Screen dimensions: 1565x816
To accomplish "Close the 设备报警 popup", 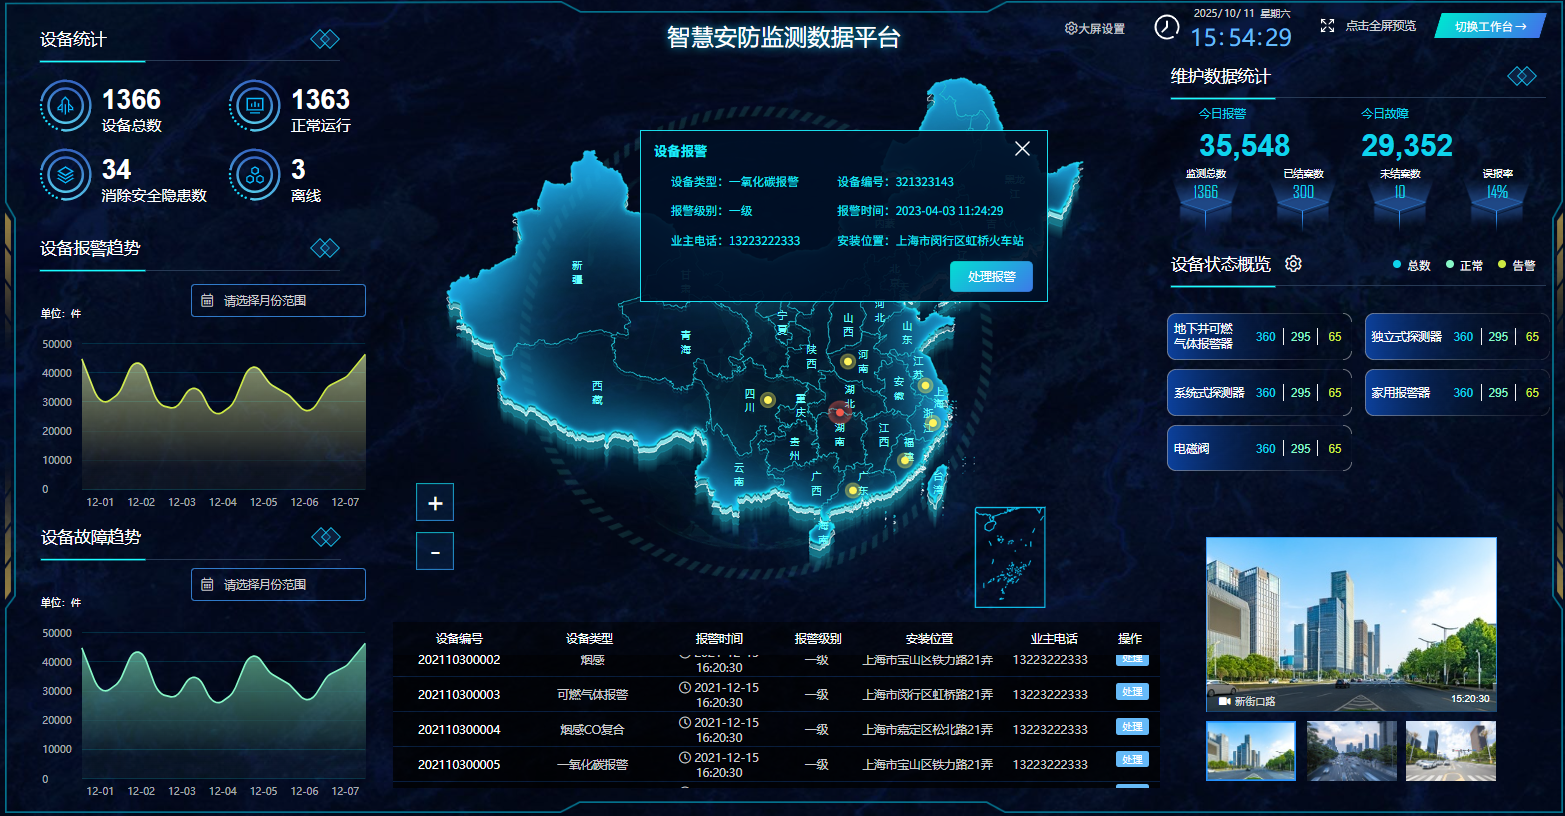I will point(1022,149).
